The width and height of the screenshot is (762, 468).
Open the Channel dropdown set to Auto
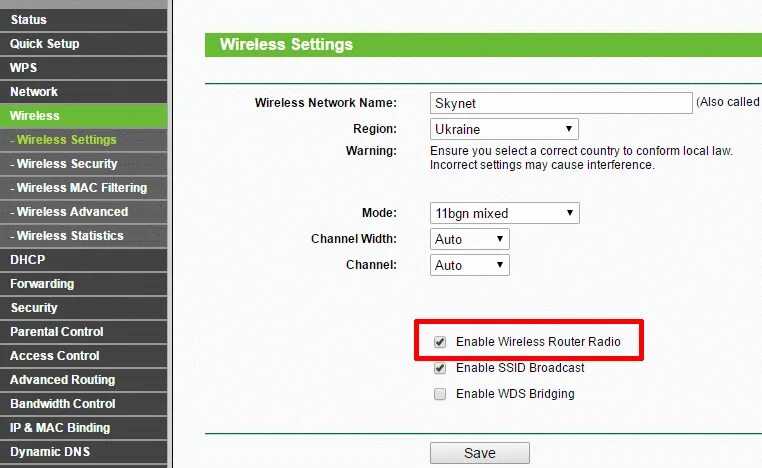pos(469,265)
